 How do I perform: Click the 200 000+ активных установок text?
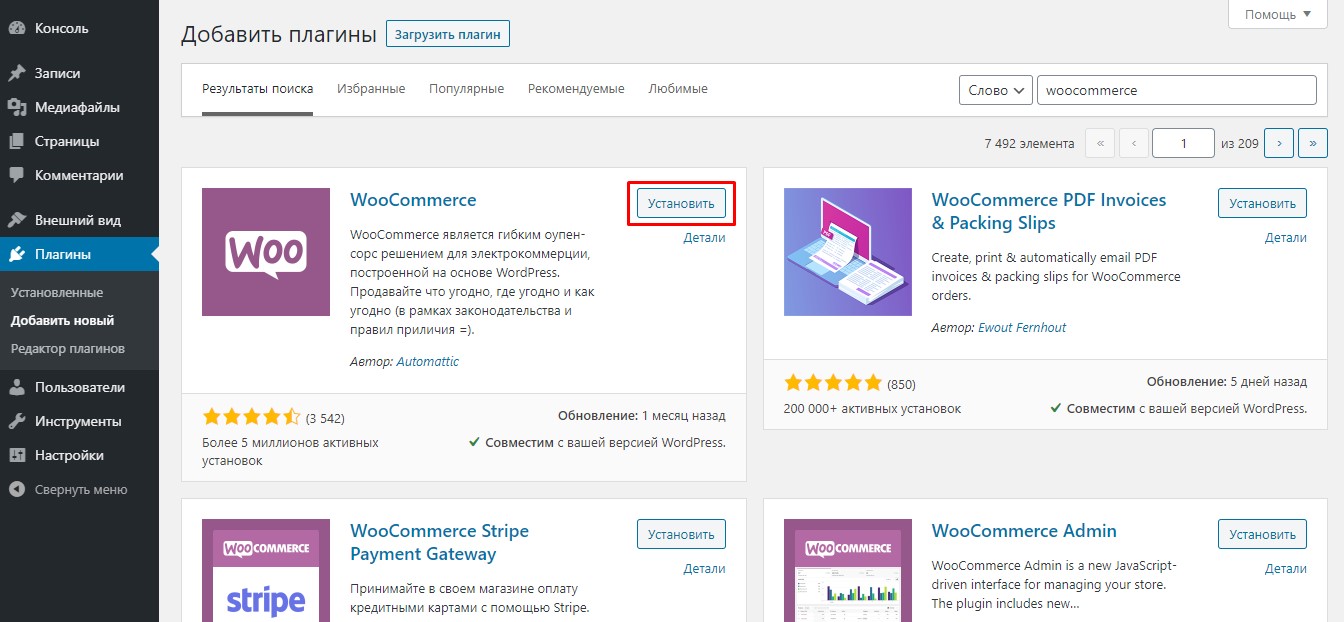(x=872, y=408)
